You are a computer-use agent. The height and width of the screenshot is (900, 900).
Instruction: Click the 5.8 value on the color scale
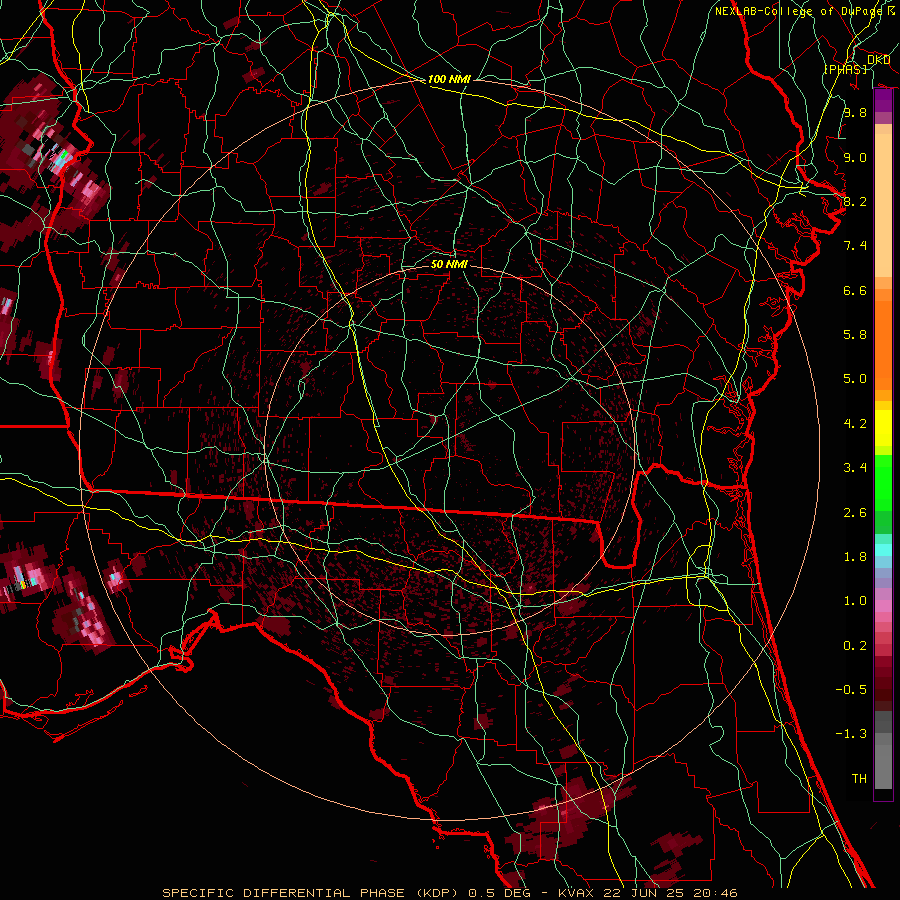coord(855,335)
